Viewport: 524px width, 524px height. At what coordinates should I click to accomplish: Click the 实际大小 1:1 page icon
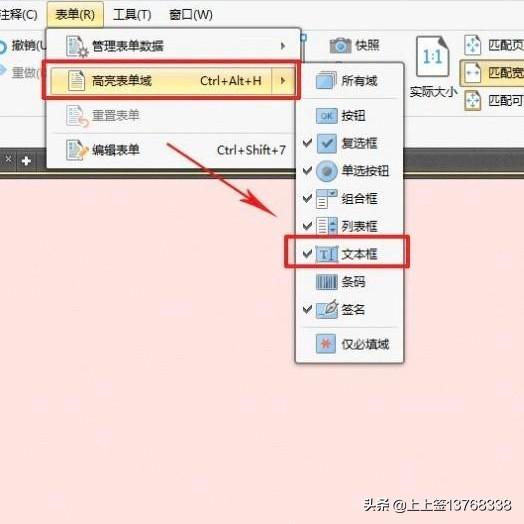point(433,56)
